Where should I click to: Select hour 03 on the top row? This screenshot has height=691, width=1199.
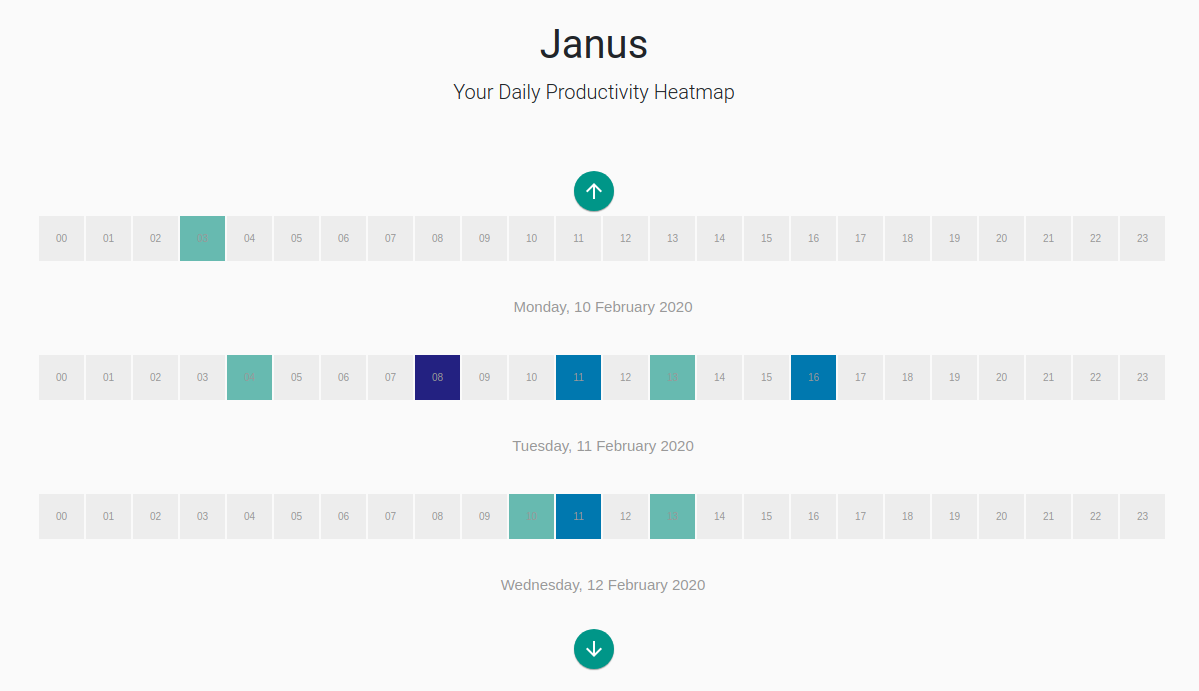point(202,238)
